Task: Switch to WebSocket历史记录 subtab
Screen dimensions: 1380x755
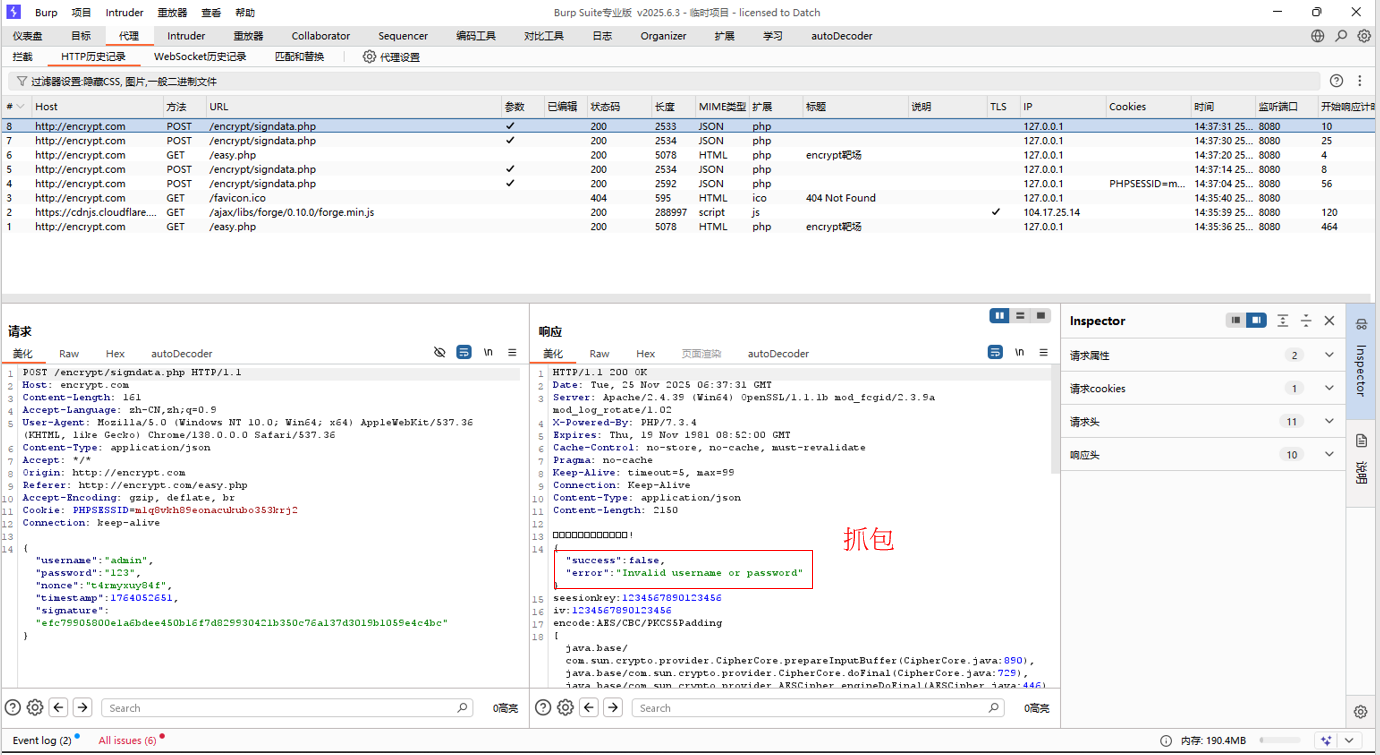Action: pos(200,57)
